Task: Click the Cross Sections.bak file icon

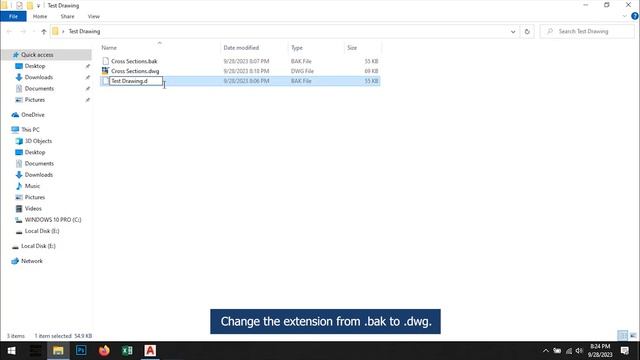Action: click(x=105, y=61)
